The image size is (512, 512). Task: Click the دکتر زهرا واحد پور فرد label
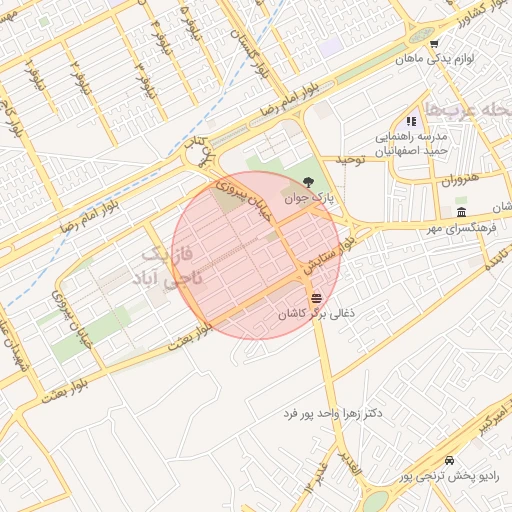[333, 414]
